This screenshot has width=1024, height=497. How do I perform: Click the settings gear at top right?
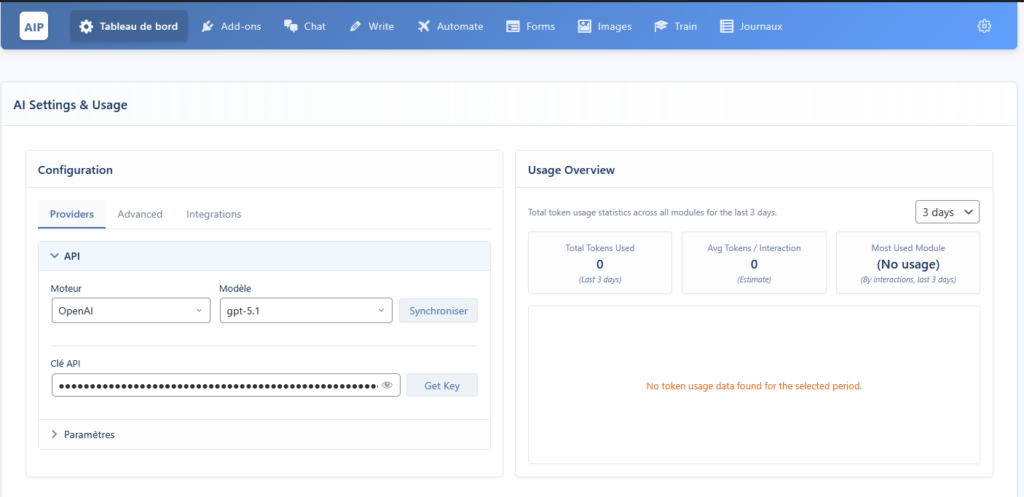pyautogui.click(x=984, y=26)
